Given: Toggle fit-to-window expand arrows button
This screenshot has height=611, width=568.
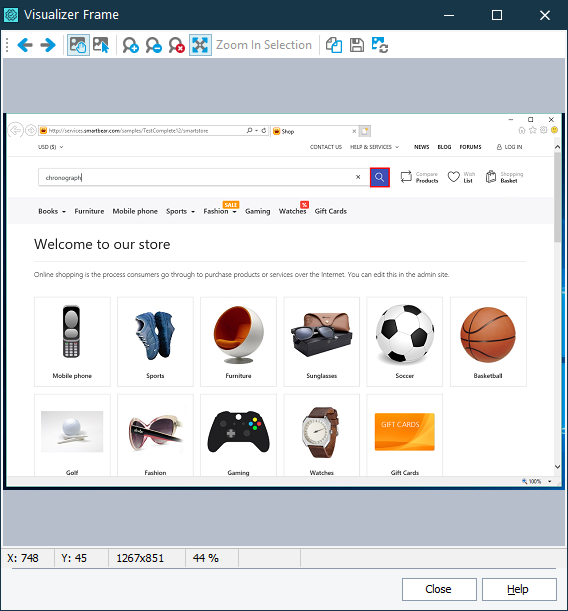Looking at the screenshot, I should 200,45.
